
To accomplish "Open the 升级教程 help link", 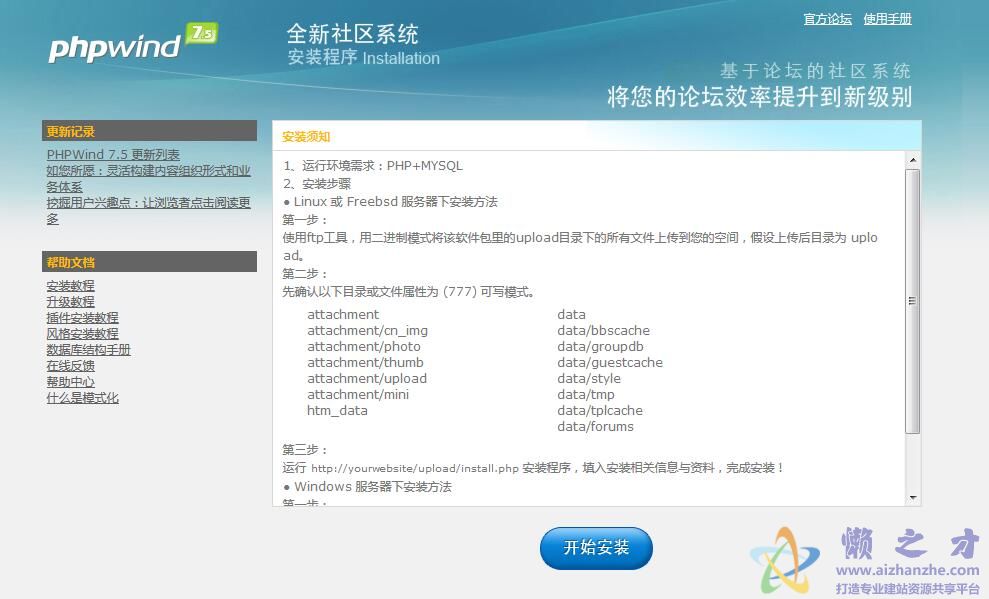I will click(70, 301).
